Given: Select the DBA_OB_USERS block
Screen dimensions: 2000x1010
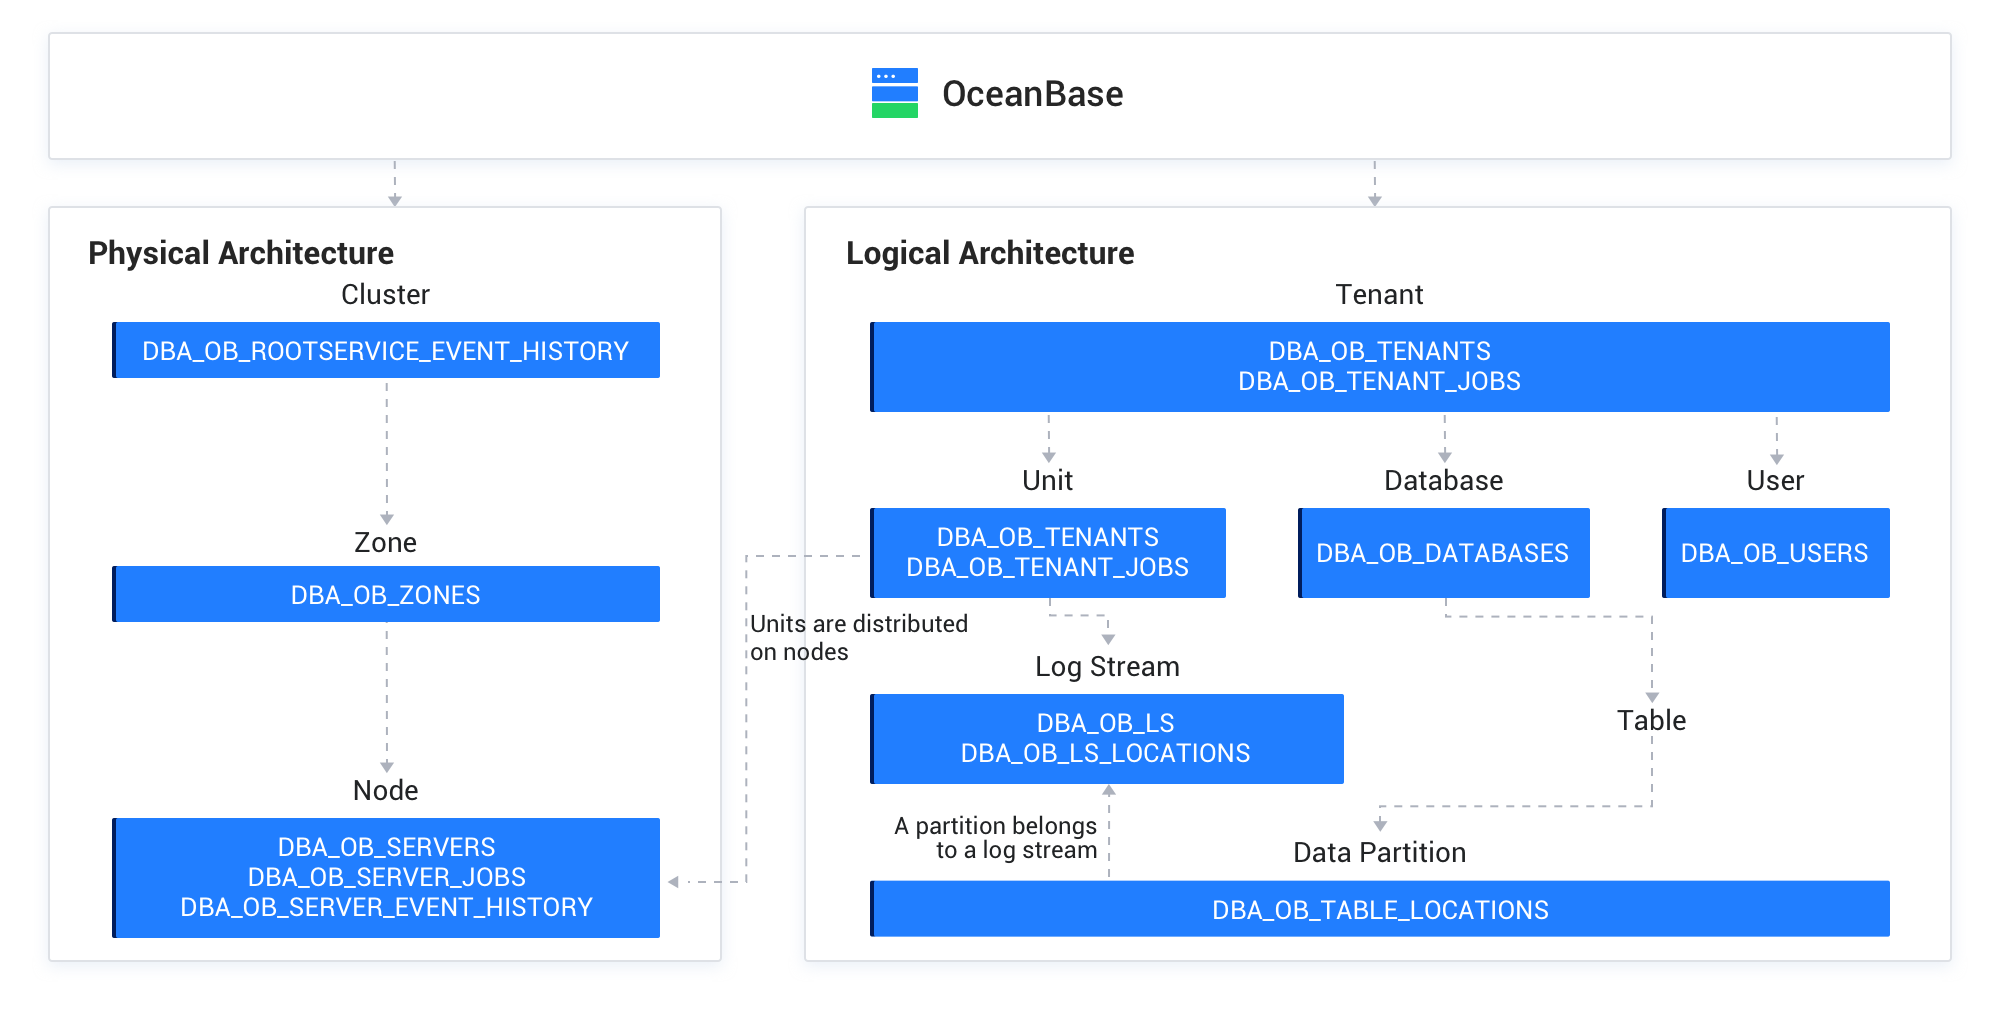Looking at the screenshot, I should tap(1775, 552).
